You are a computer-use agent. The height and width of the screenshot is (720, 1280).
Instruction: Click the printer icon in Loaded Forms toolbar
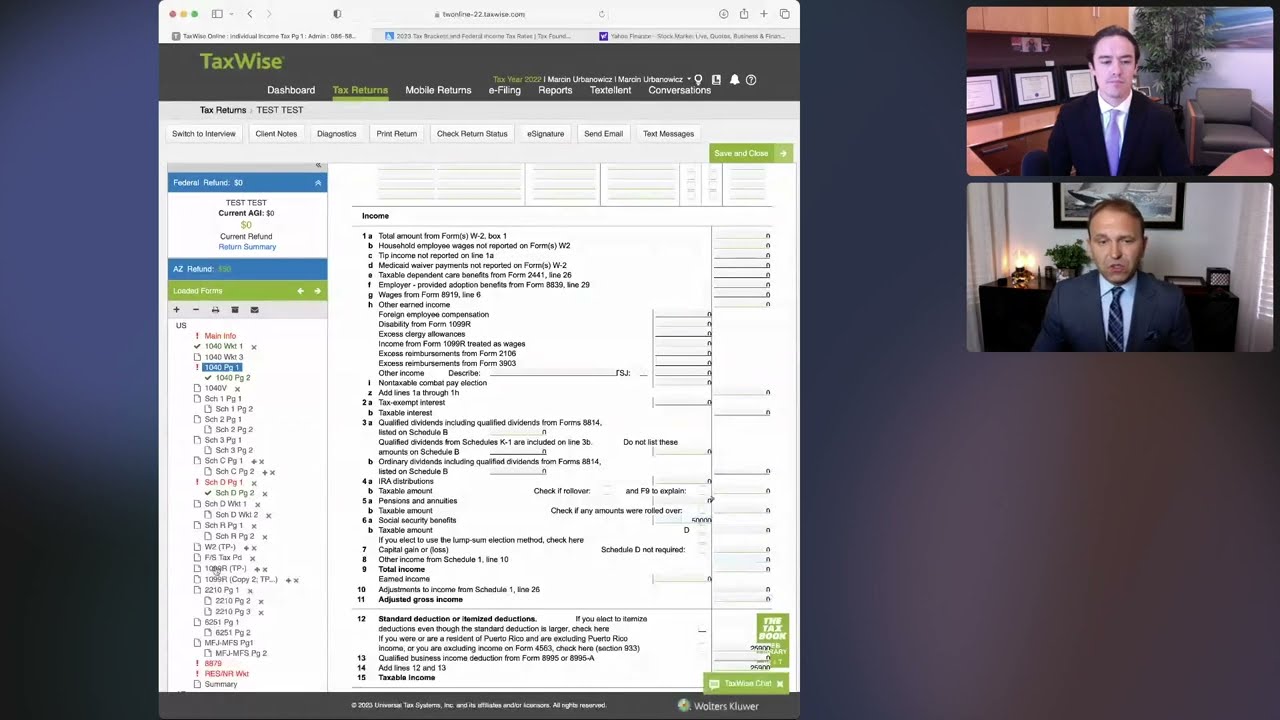[215, 310]
